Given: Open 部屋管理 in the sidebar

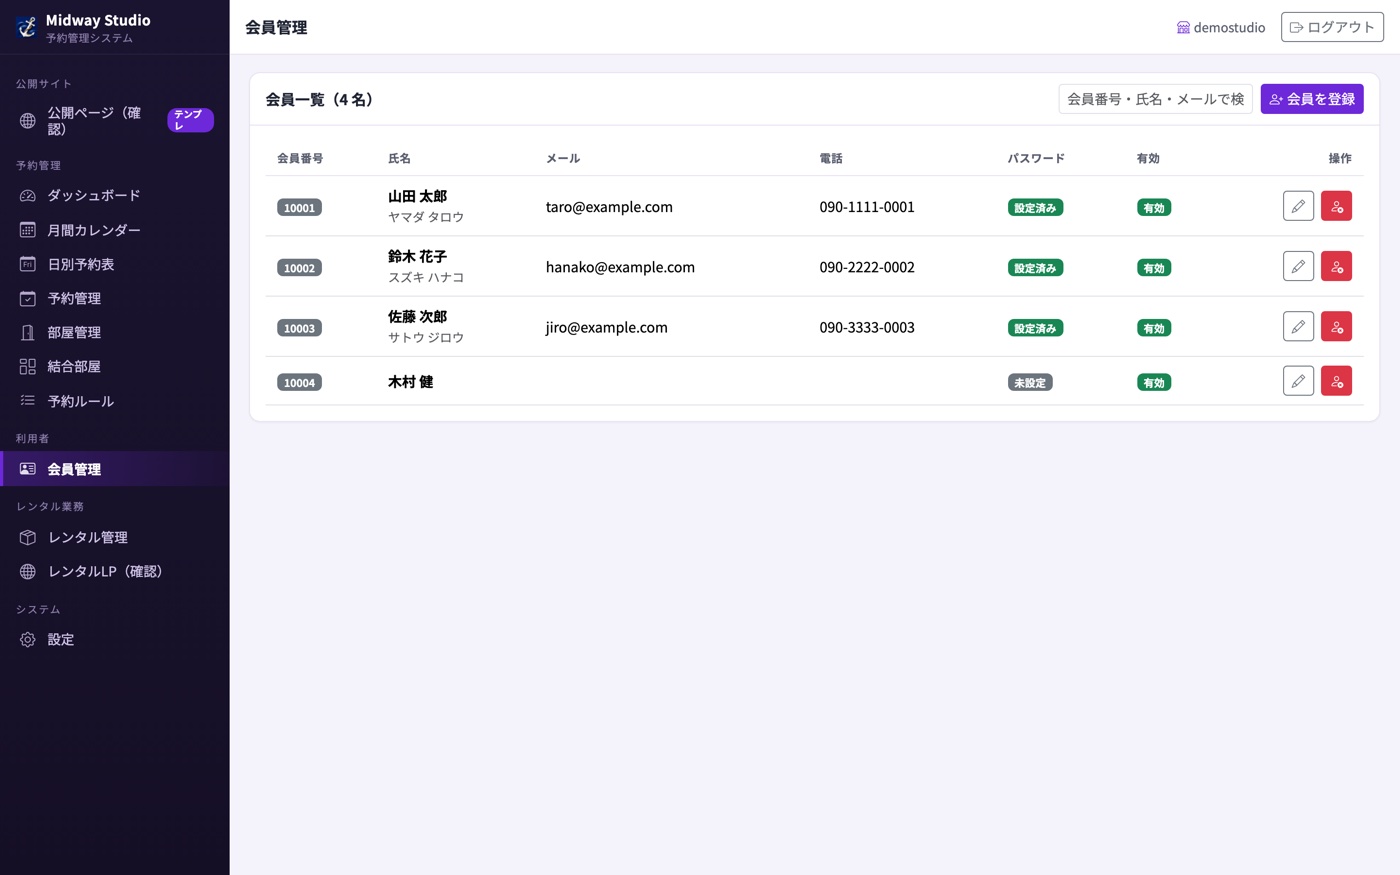Looking at the screenshot, I should [x=115, y=332].
